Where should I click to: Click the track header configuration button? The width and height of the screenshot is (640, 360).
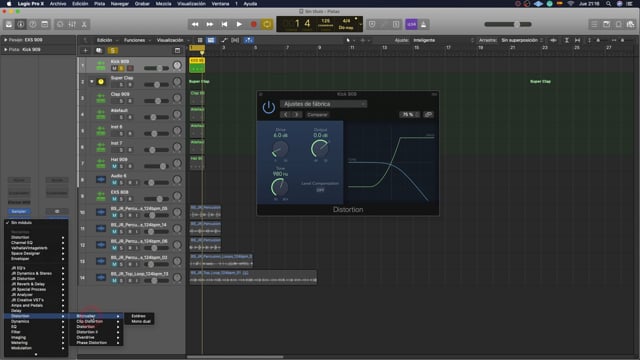(x=178, y=51)
